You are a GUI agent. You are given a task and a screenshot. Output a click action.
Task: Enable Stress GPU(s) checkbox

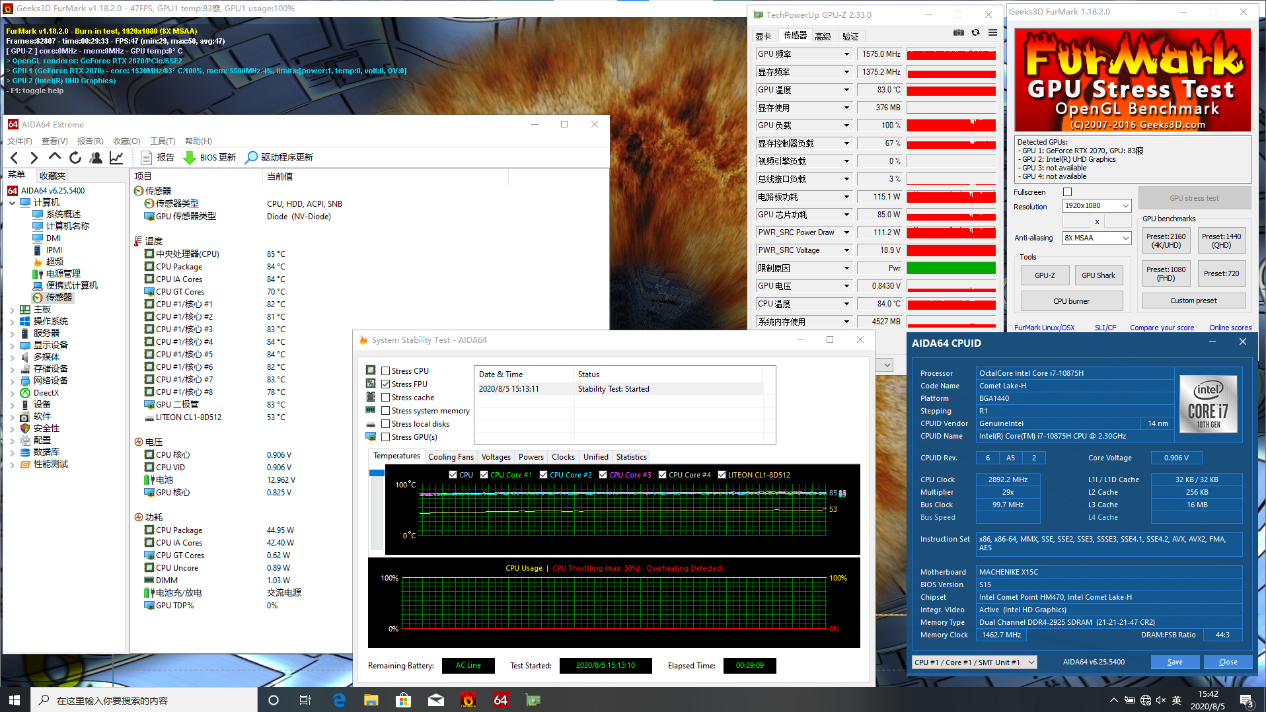tap(386, 437)
